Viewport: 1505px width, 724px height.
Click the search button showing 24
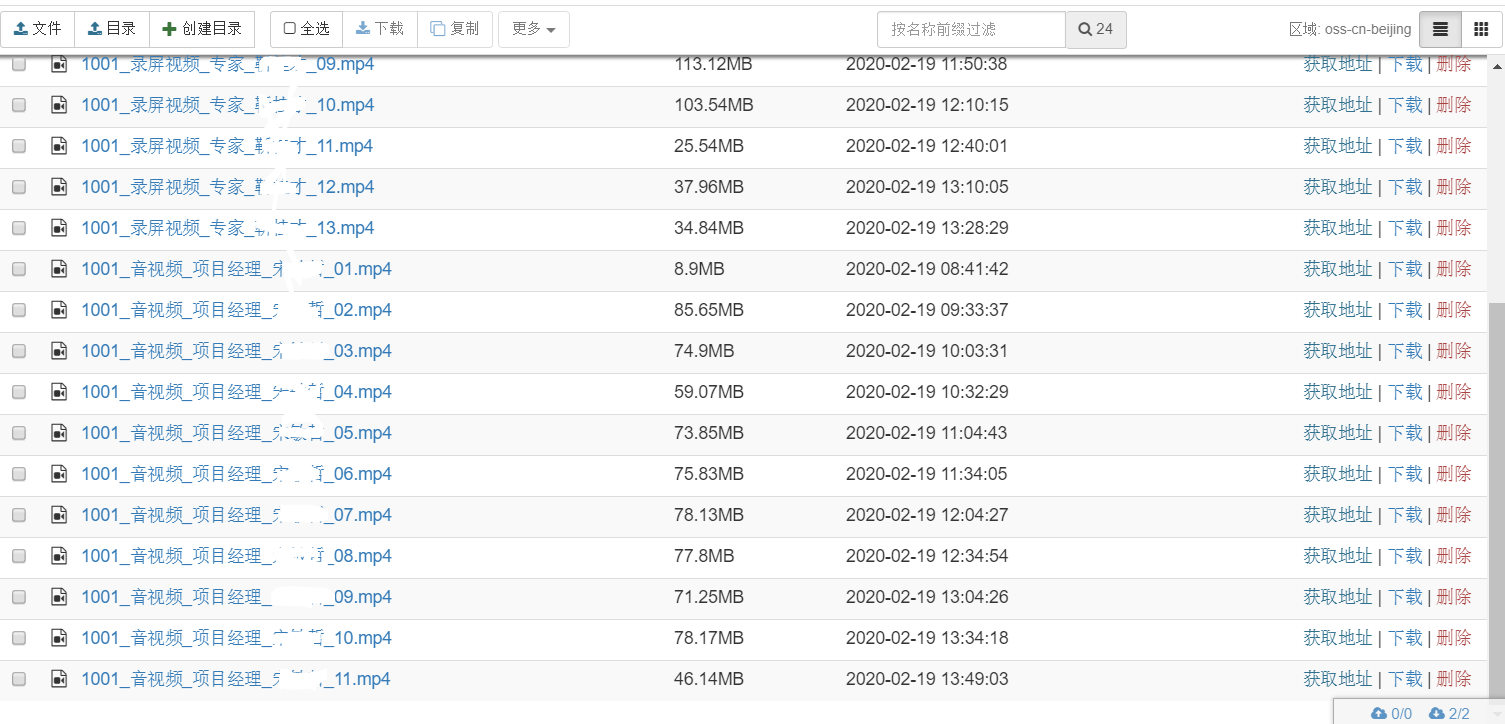(x=1096, y=29)
